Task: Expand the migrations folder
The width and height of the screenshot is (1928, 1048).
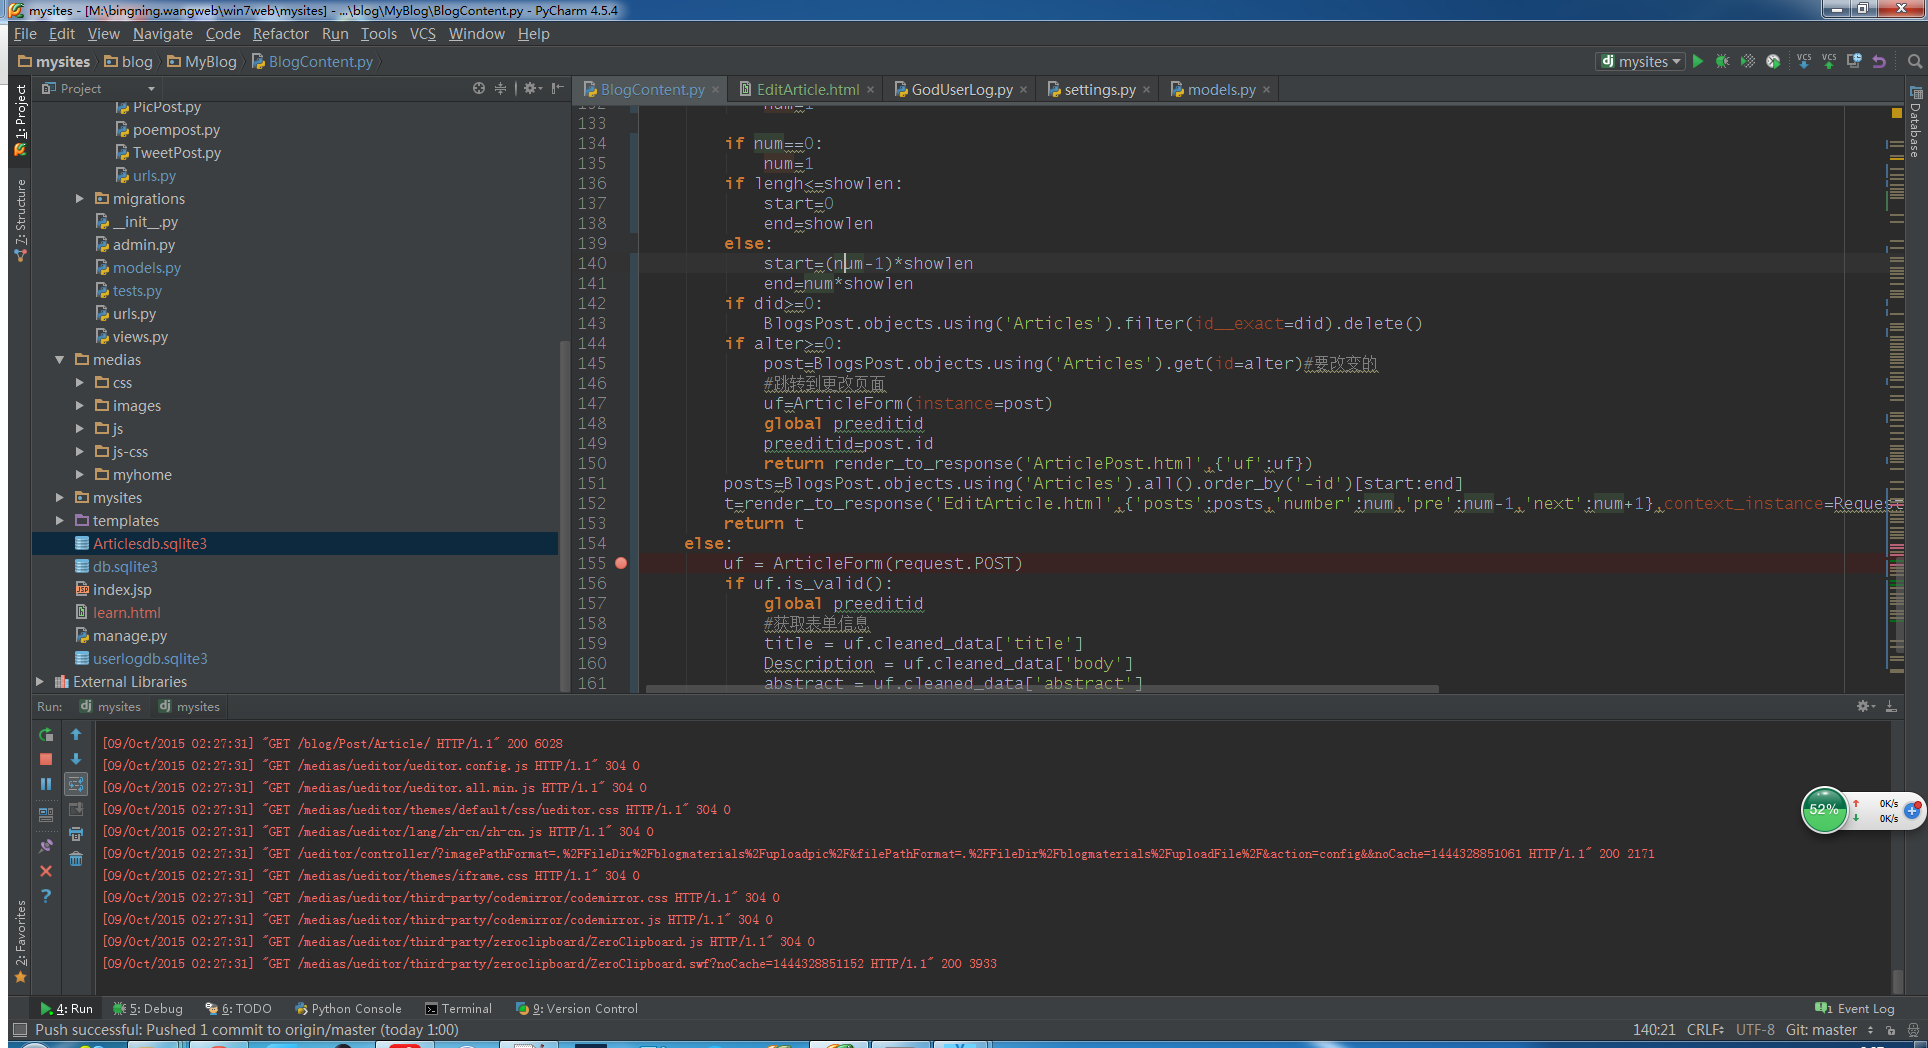Action: pyautogui.click(x=80, y=199)
